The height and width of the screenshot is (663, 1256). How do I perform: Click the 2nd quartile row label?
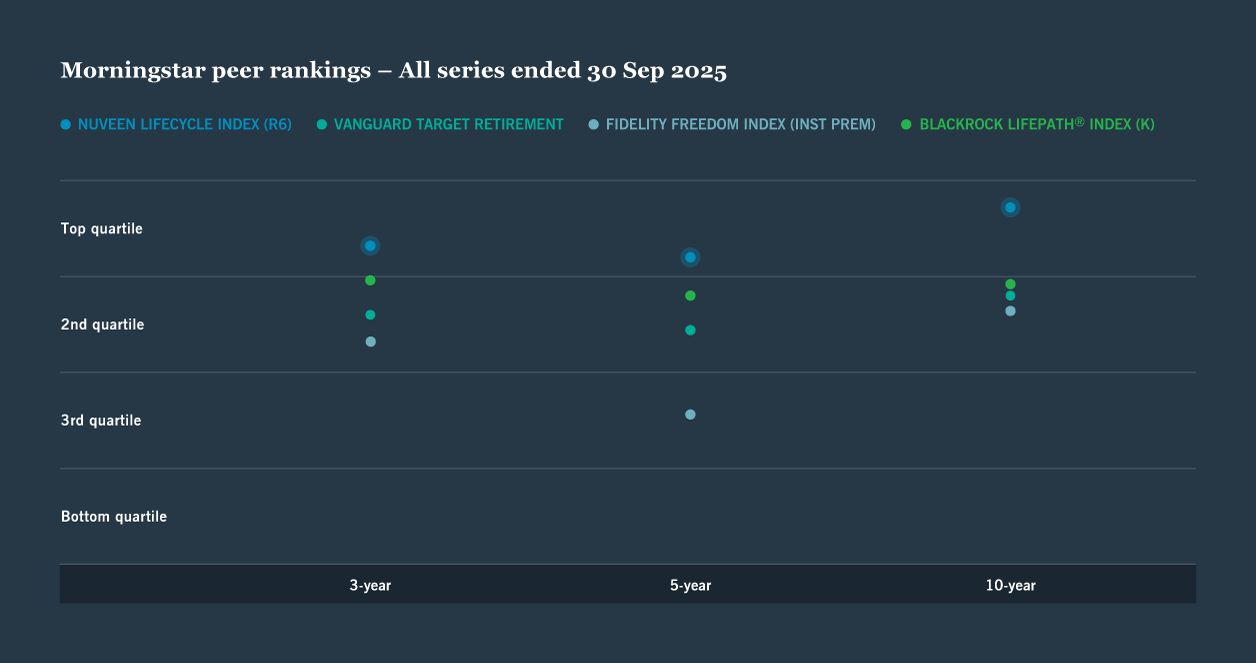[x=102, y=324]
